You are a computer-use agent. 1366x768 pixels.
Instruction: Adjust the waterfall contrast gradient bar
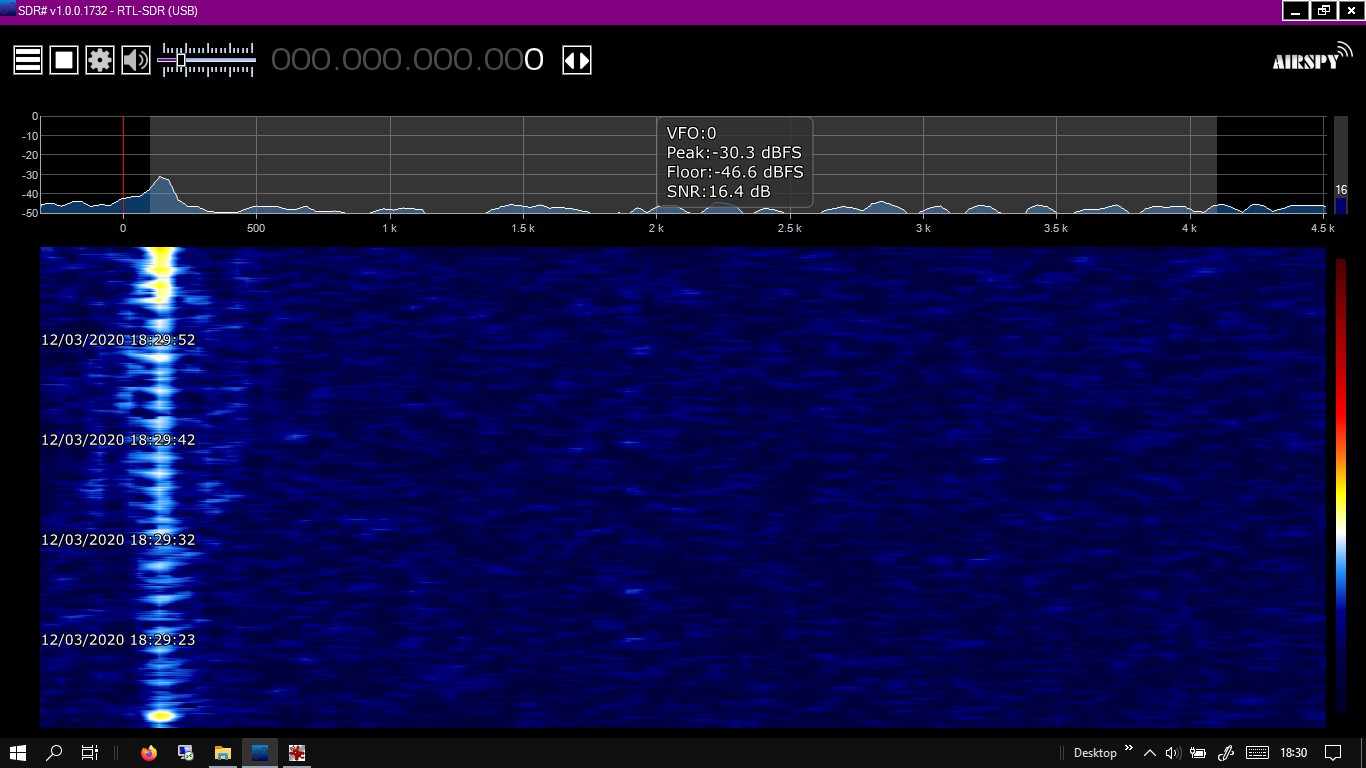[1341, 487]
